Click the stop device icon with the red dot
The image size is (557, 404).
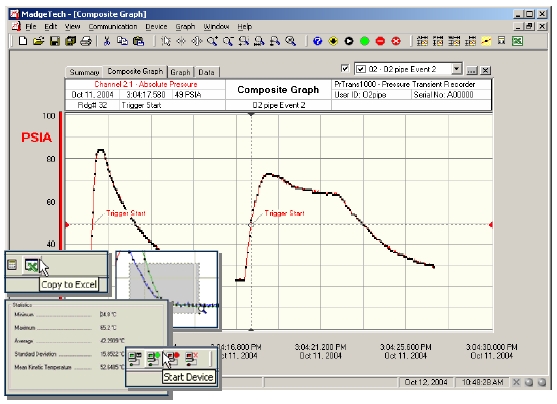coord(173,359)
